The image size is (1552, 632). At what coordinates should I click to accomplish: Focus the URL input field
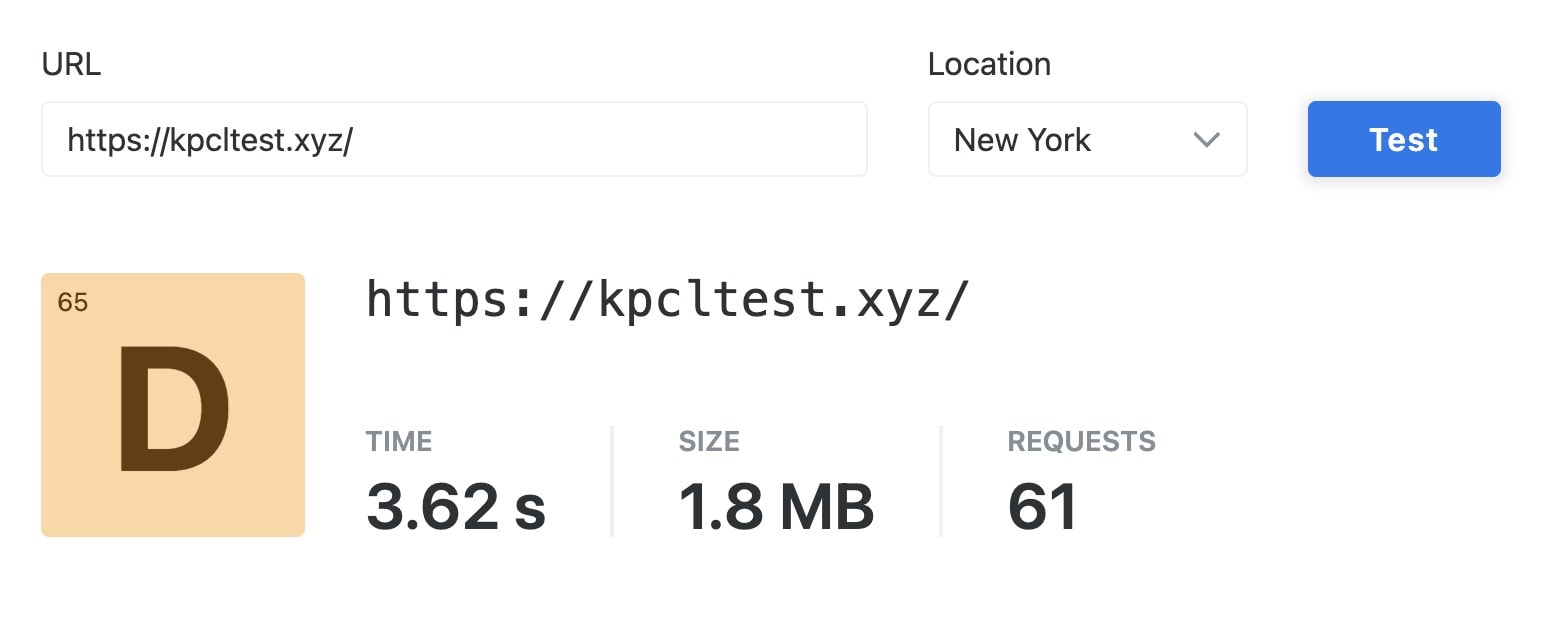click(x=453, y=140)
